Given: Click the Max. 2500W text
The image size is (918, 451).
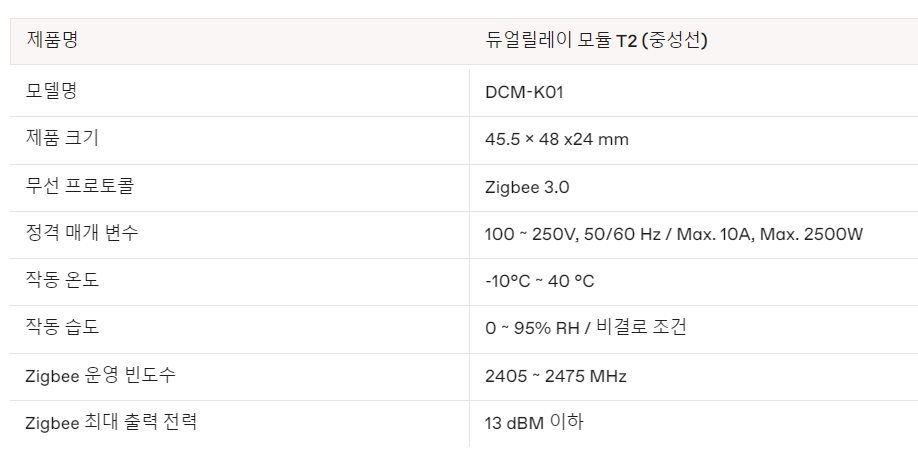Looking at the screenshot, I should pos(811,234).
